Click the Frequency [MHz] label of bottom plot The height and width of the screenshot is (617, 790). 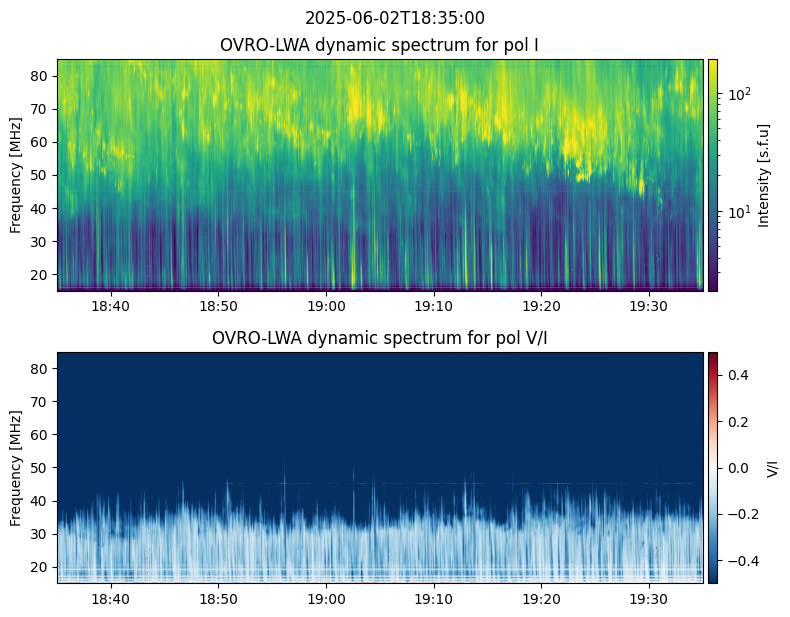[x=15, y=467]
